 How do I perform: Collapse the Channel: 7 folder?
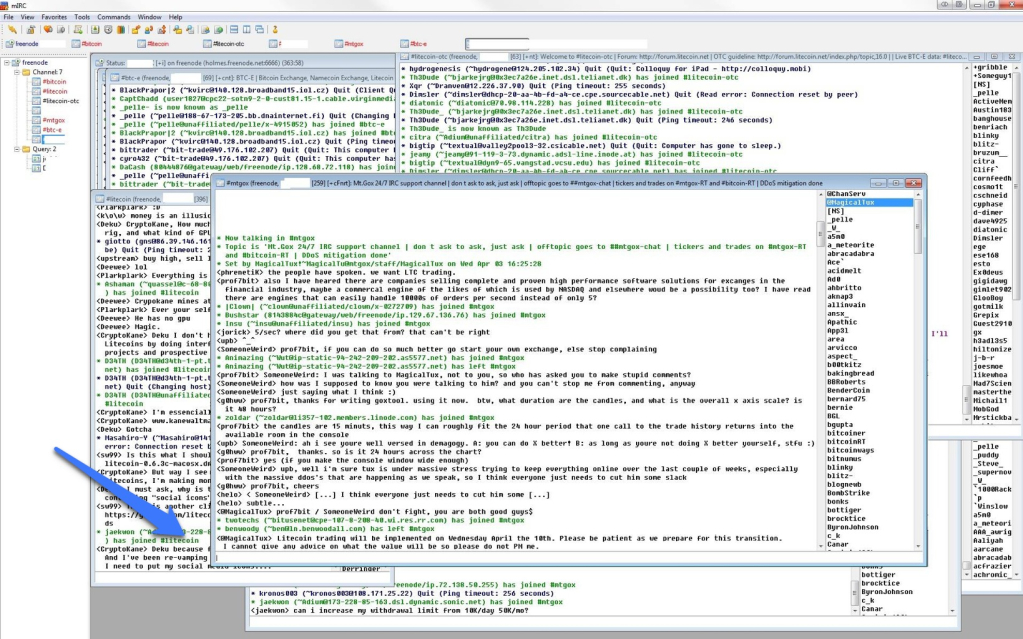click(x=17, y=72)
